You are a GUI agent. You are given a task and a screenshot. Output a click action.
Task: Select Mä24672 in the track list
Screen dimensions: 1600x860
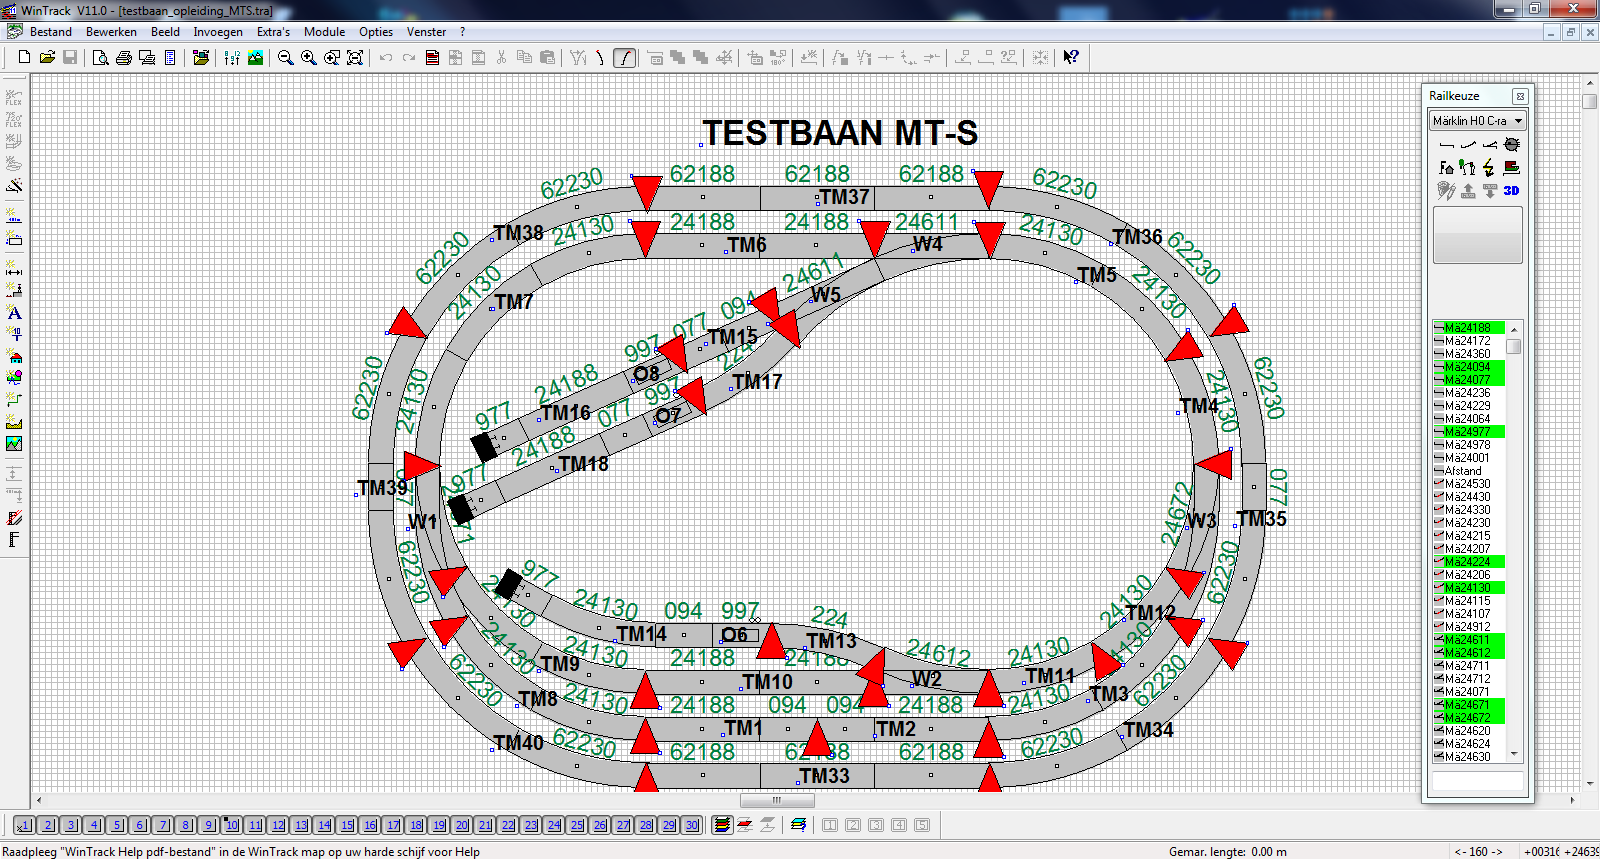1469,718
